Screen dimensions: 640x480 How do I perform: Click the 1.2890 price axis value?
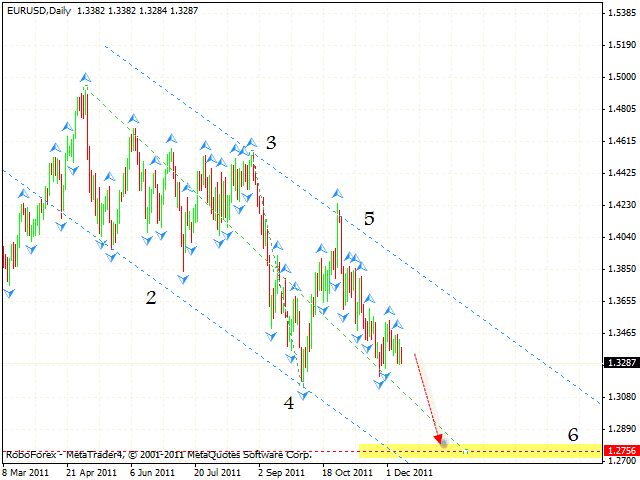pyautogui.click(x=622, y=429)
